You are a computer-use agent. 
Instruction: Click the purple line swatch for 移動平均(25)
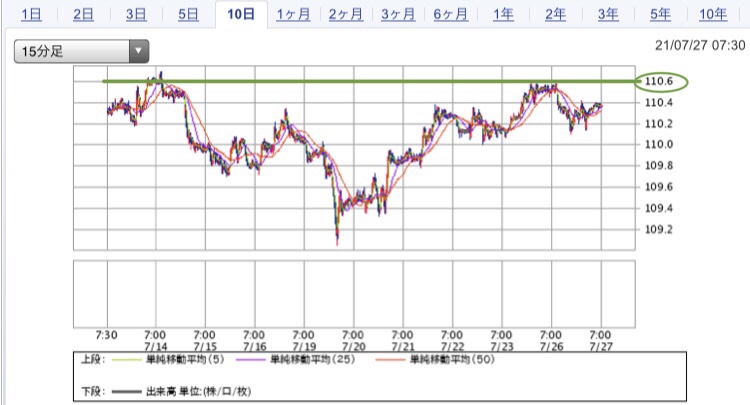coord(251,360)
